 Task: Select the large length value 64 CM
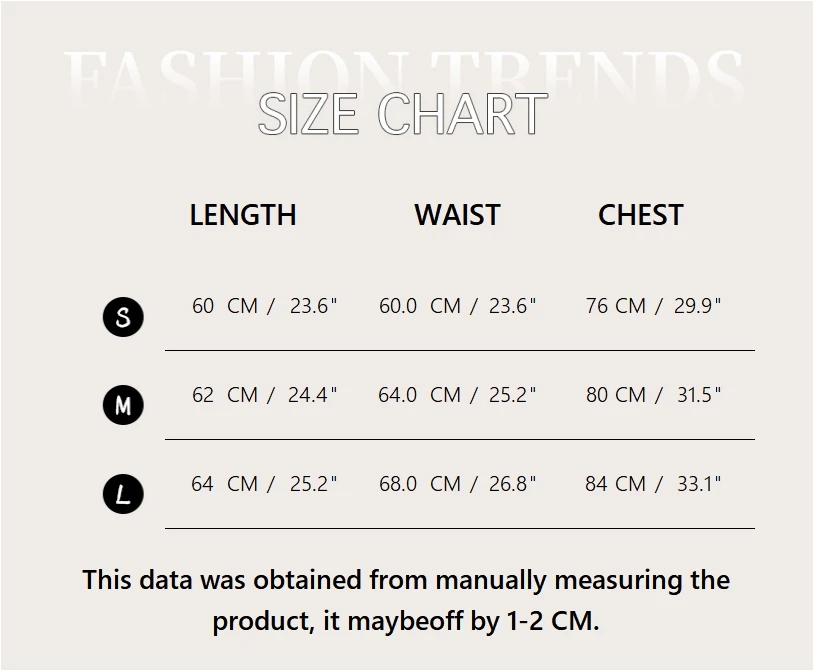225,484
